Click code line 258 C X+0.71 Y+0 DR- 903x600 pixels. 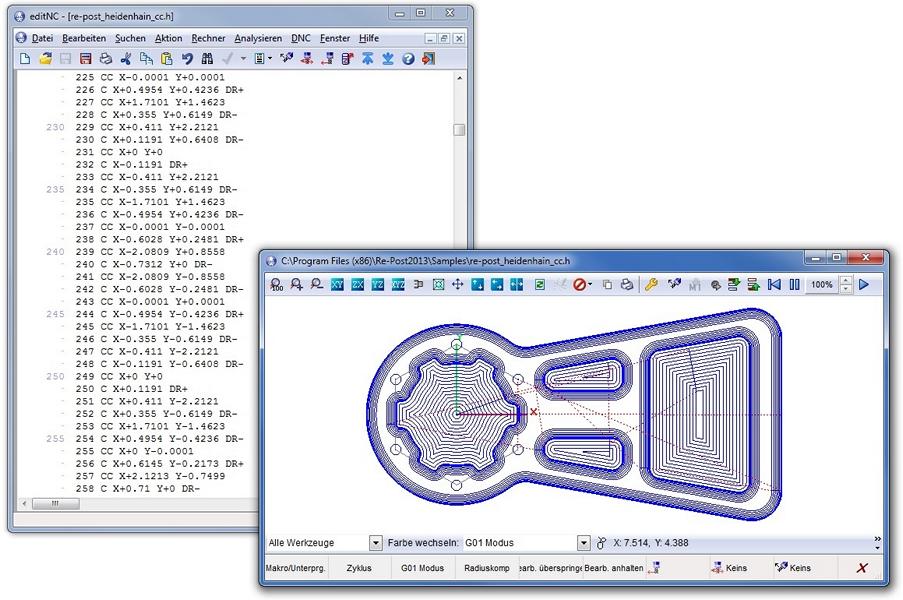tap(138, 489)
